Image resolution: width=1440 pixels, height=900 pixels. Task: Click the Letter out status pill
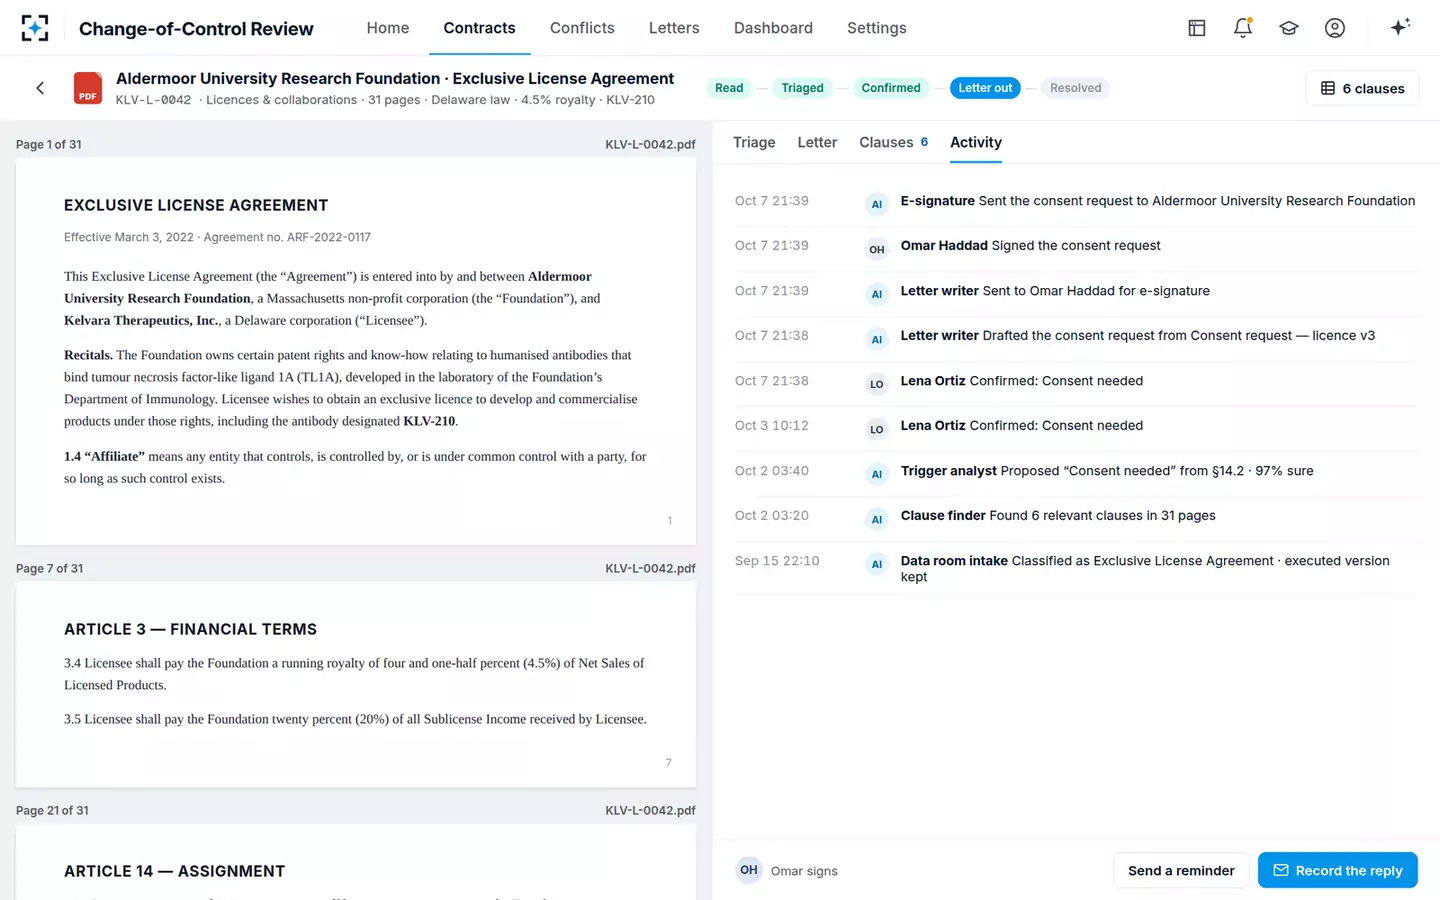985,88
